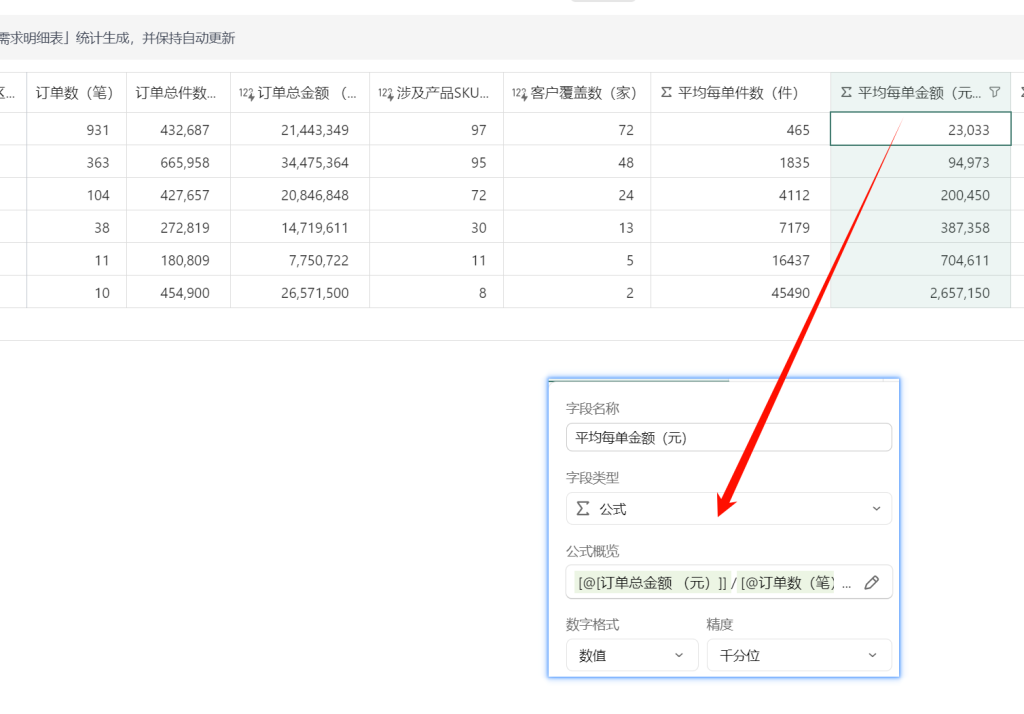The height and width of the screenshot is (714, 1024).
Task: Click the cell with value 2,657,150
Action: 921,293
